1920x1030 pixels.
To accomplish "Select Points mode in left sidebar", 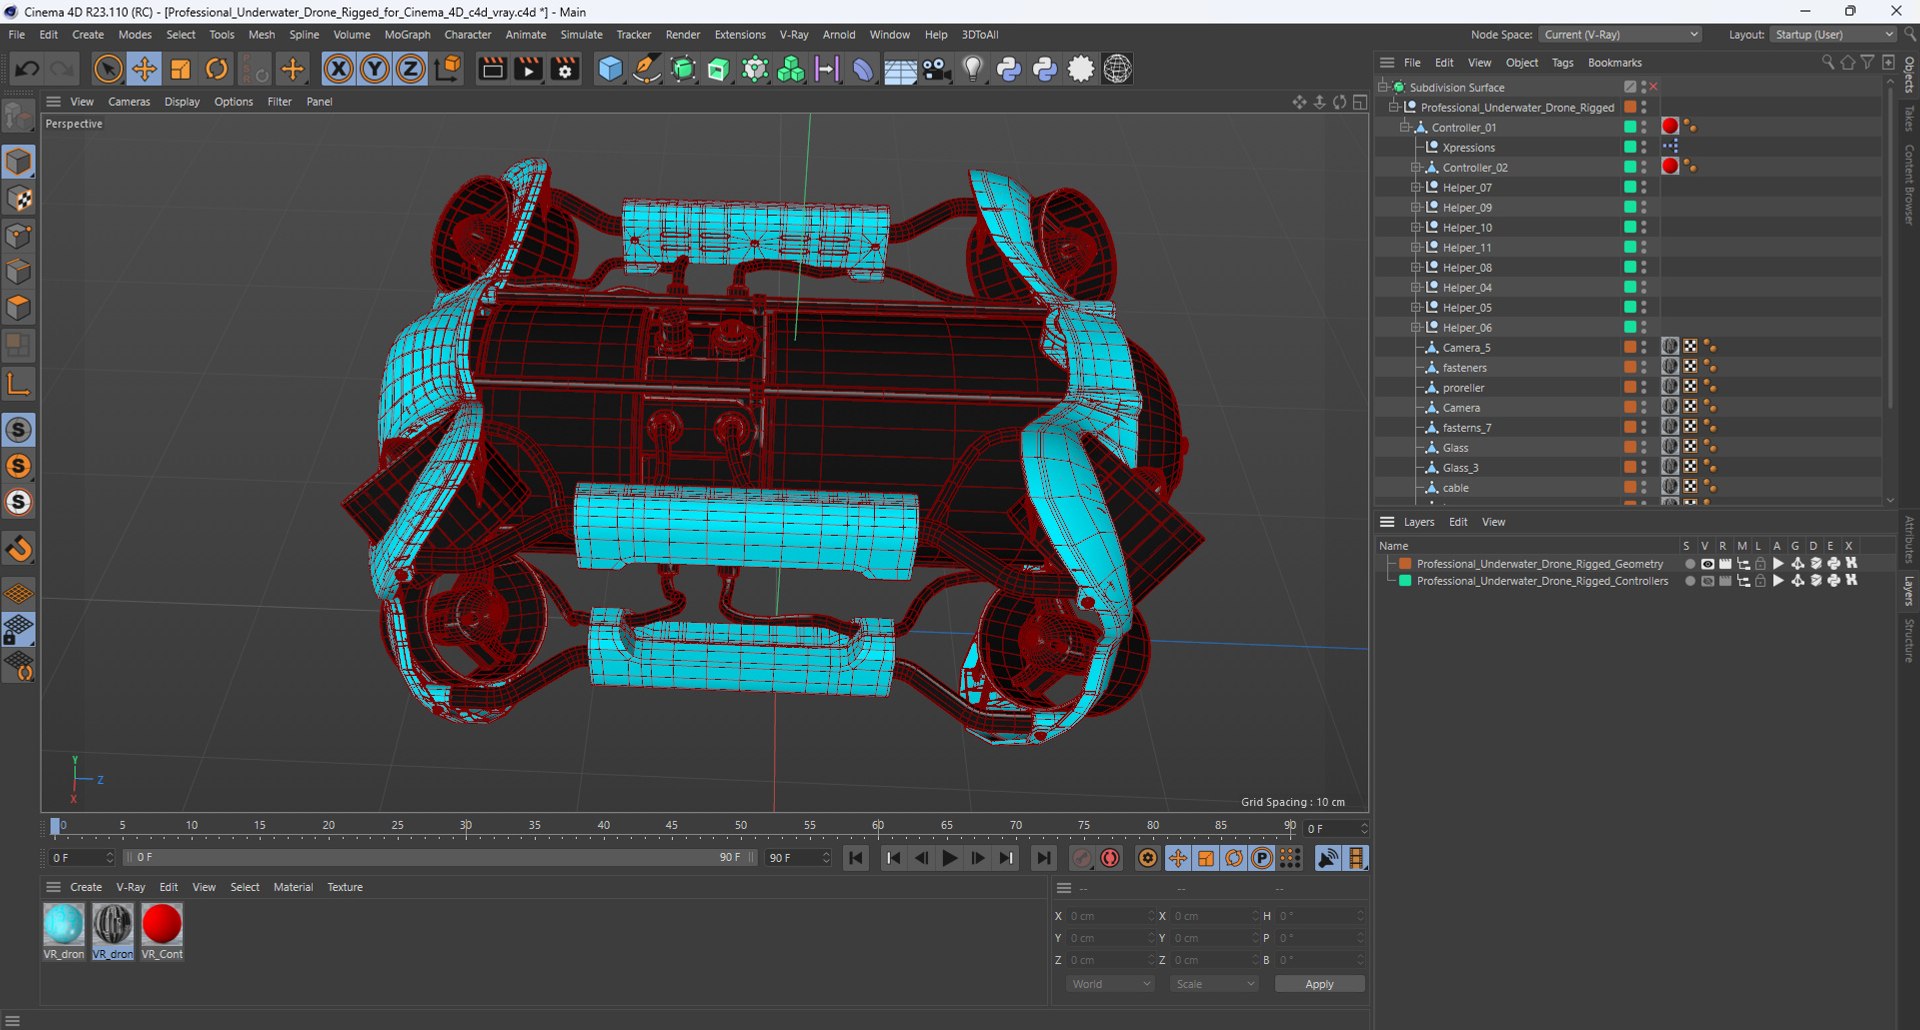I will pyautogui.click(x=19, y=236).
